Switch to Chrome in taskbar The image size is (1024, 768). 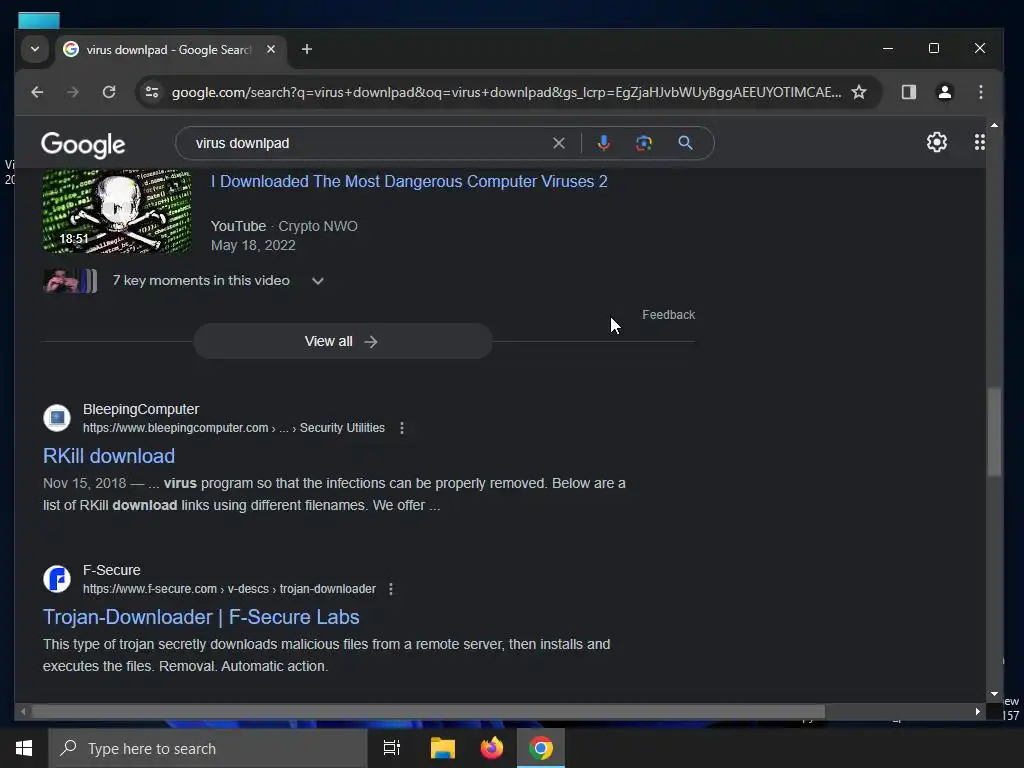(x=541, y=748)
